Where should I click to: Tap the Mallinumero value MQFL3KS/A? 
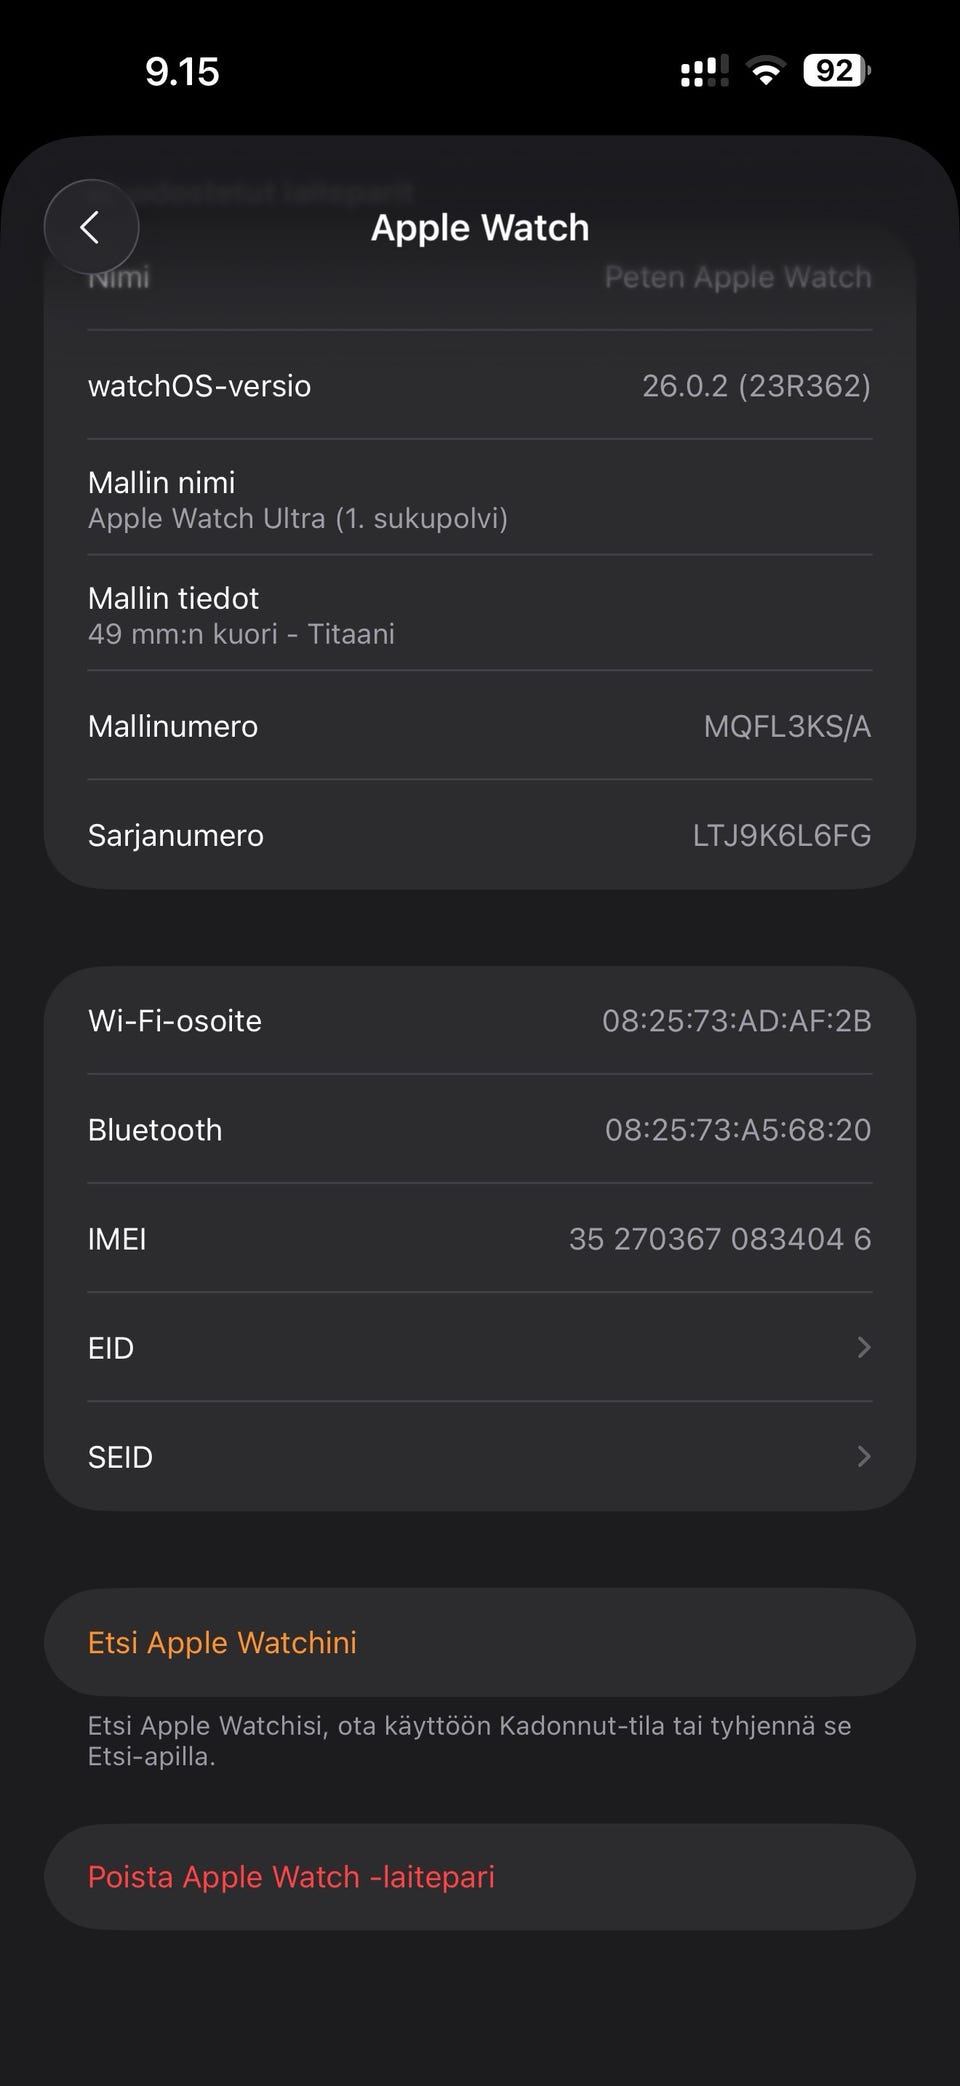click(787, 726)
